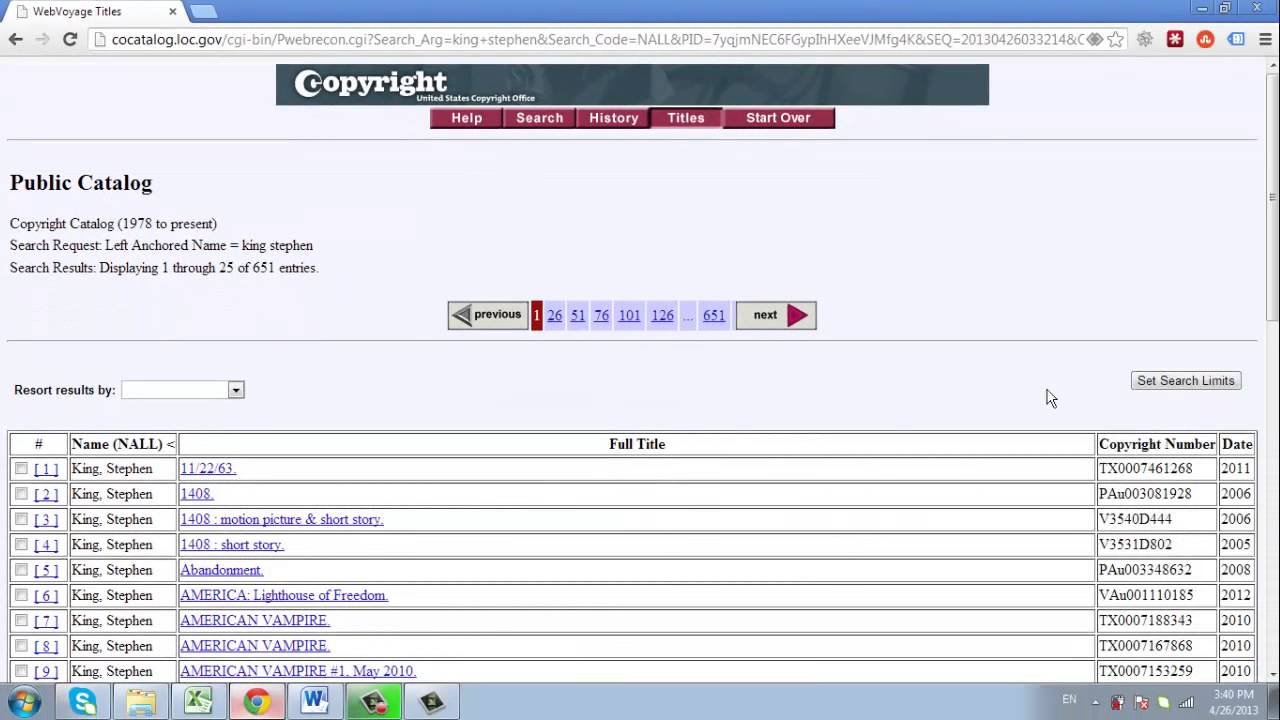The image size is (1280, 720).
Task: Open record number [ 1 ] link
Action: [x=46, y=469]
